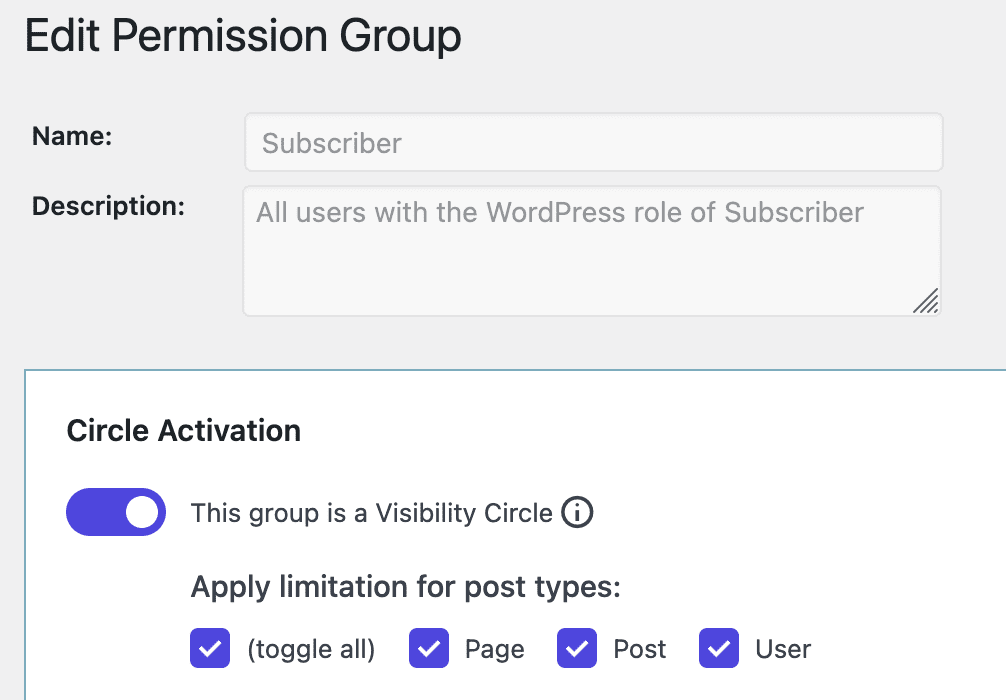Click the "Circle Activation" section title

(x=183, y=430)
